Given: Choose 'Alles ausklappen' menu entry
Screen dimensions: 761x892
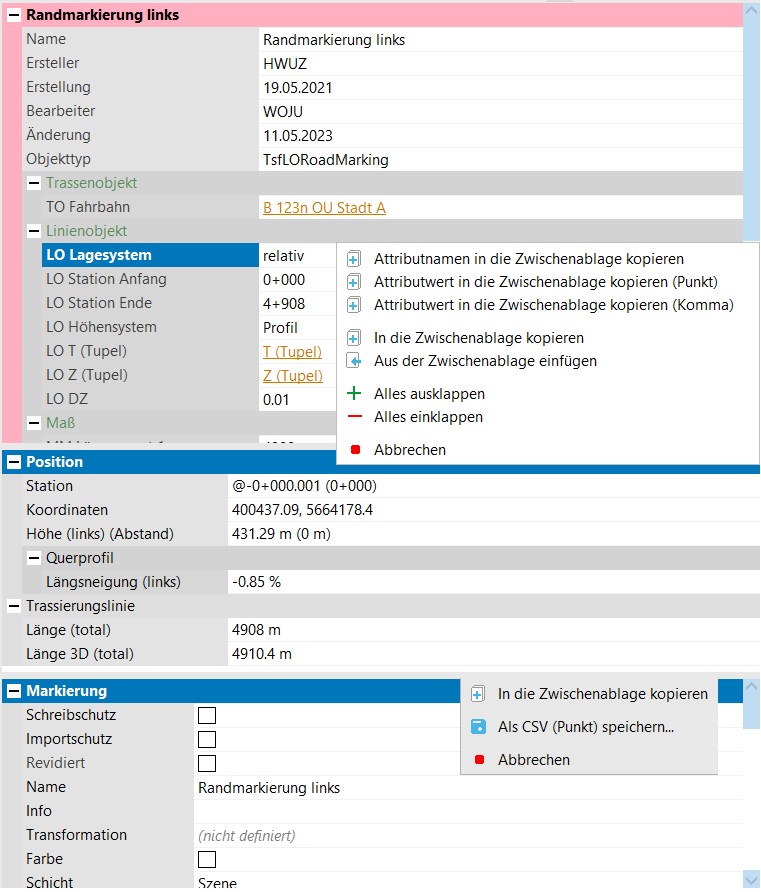Looking at the screenshot, I should (429, 394).
